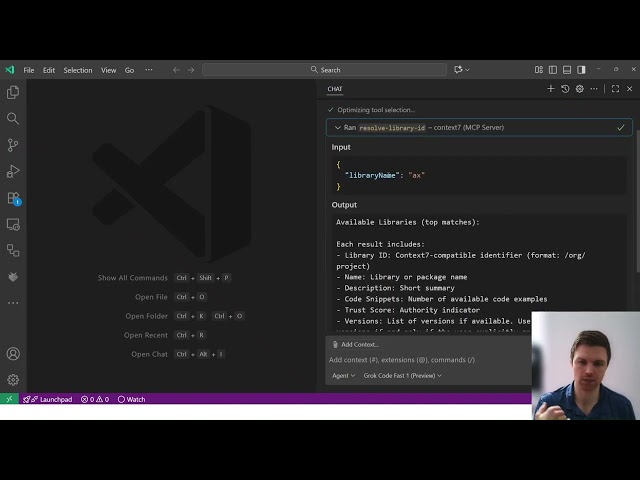Open Launchpad in status bar

tap(48, 399)
